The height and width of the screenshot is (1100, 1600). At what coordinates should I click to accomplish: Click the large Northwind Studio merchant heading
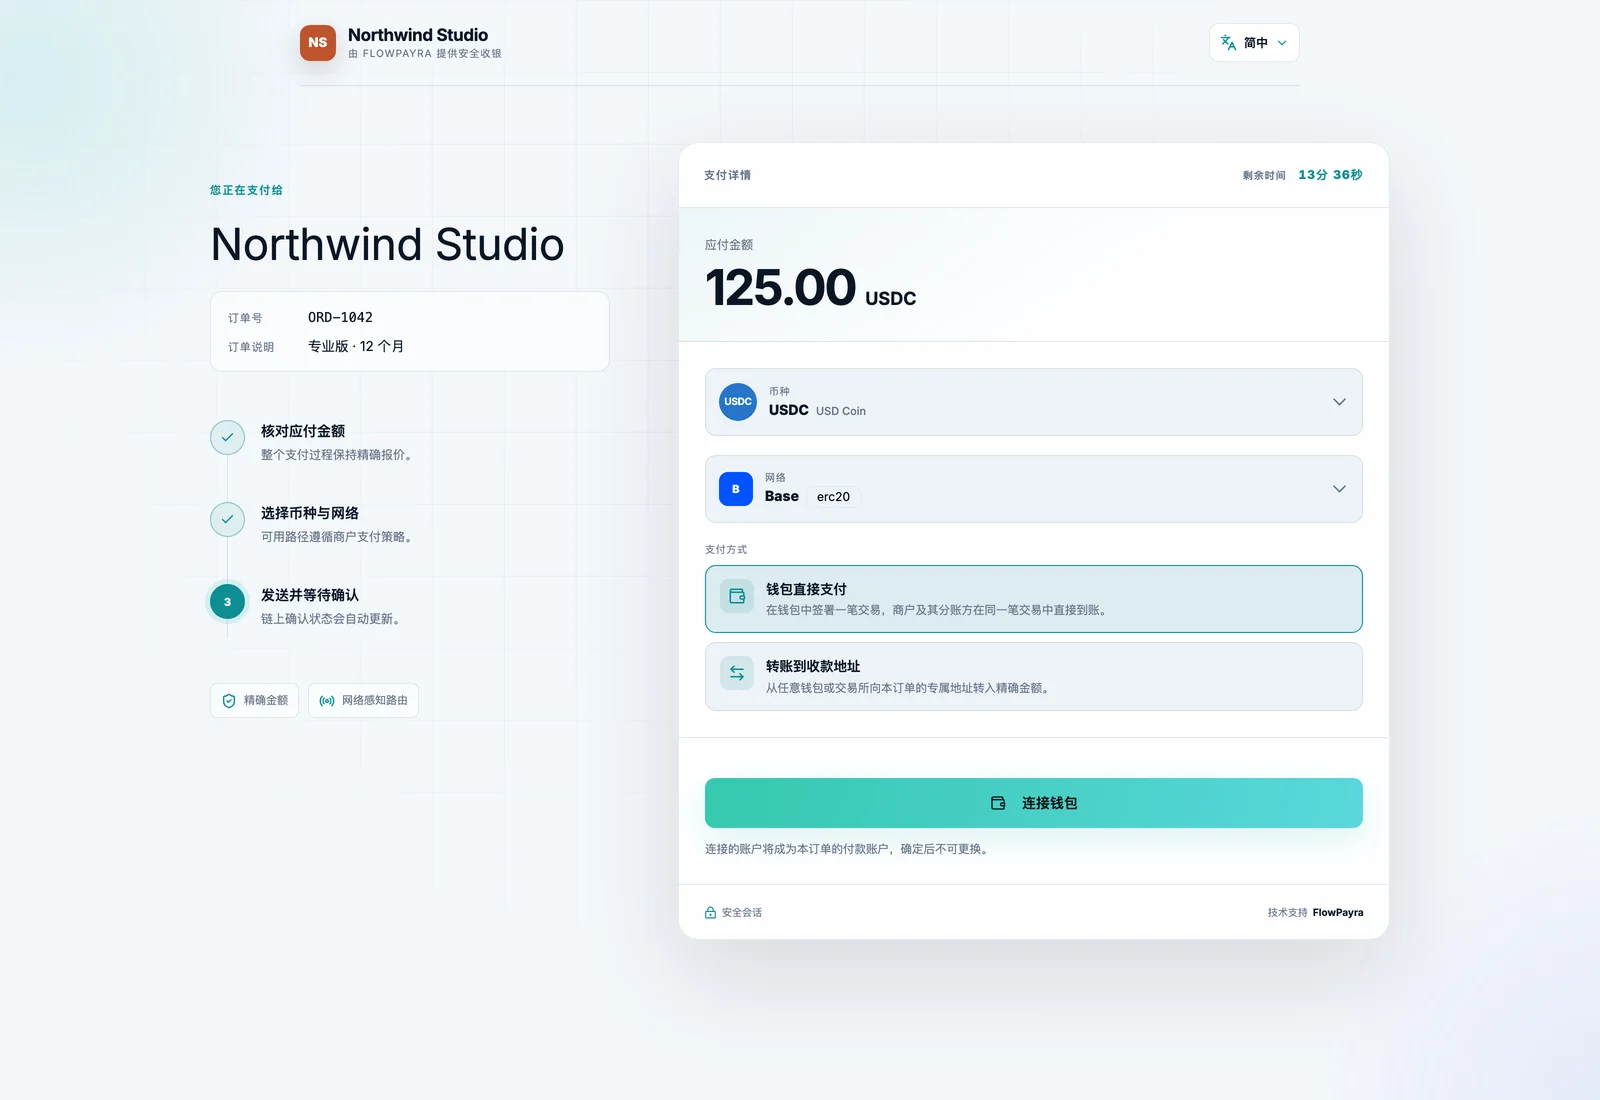coord(388,245)
